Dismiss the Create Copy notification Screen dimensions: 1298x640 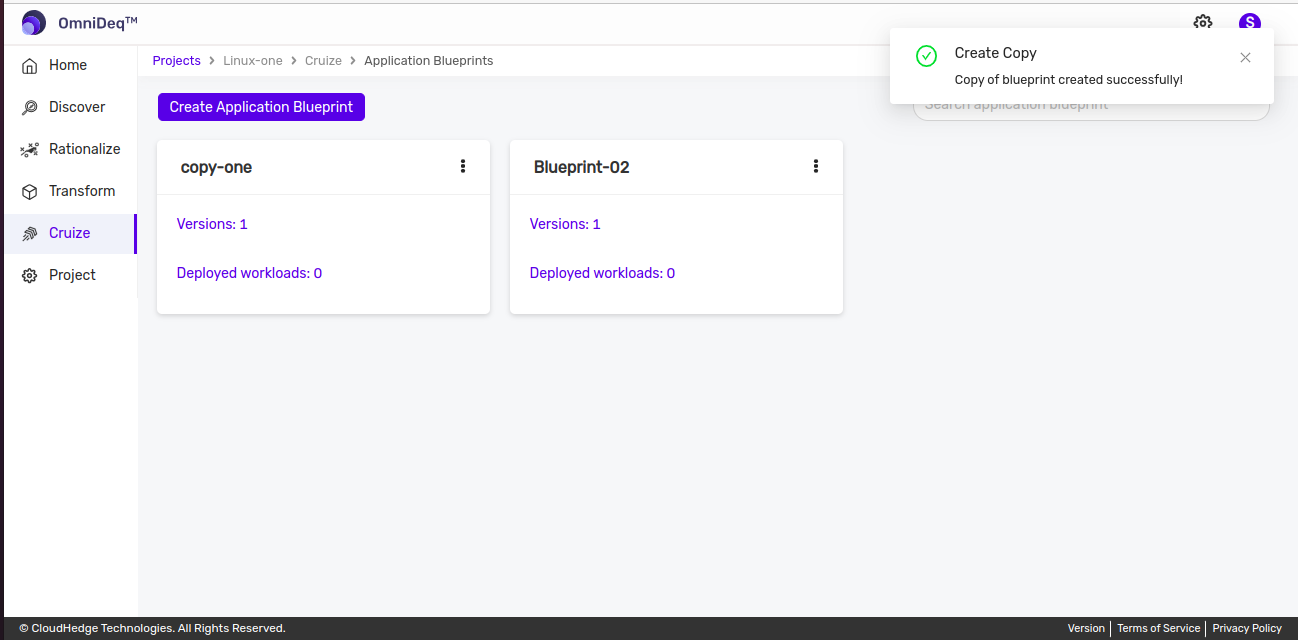[1245, 57]
